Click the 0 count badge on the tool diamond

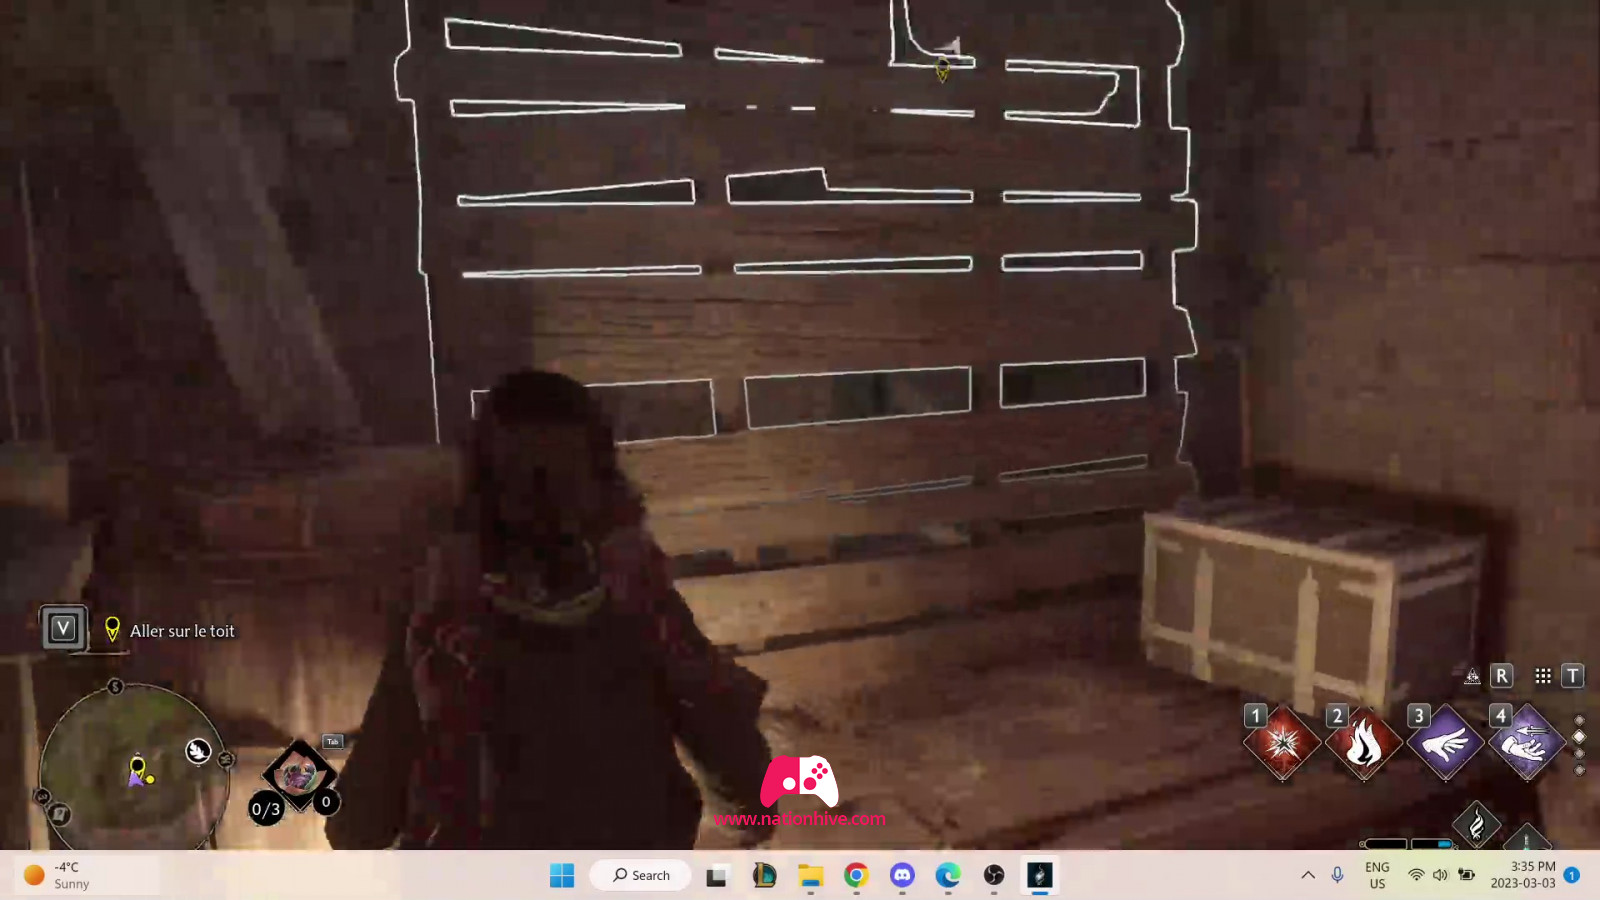pyautogui.click(x=326, y=802)
